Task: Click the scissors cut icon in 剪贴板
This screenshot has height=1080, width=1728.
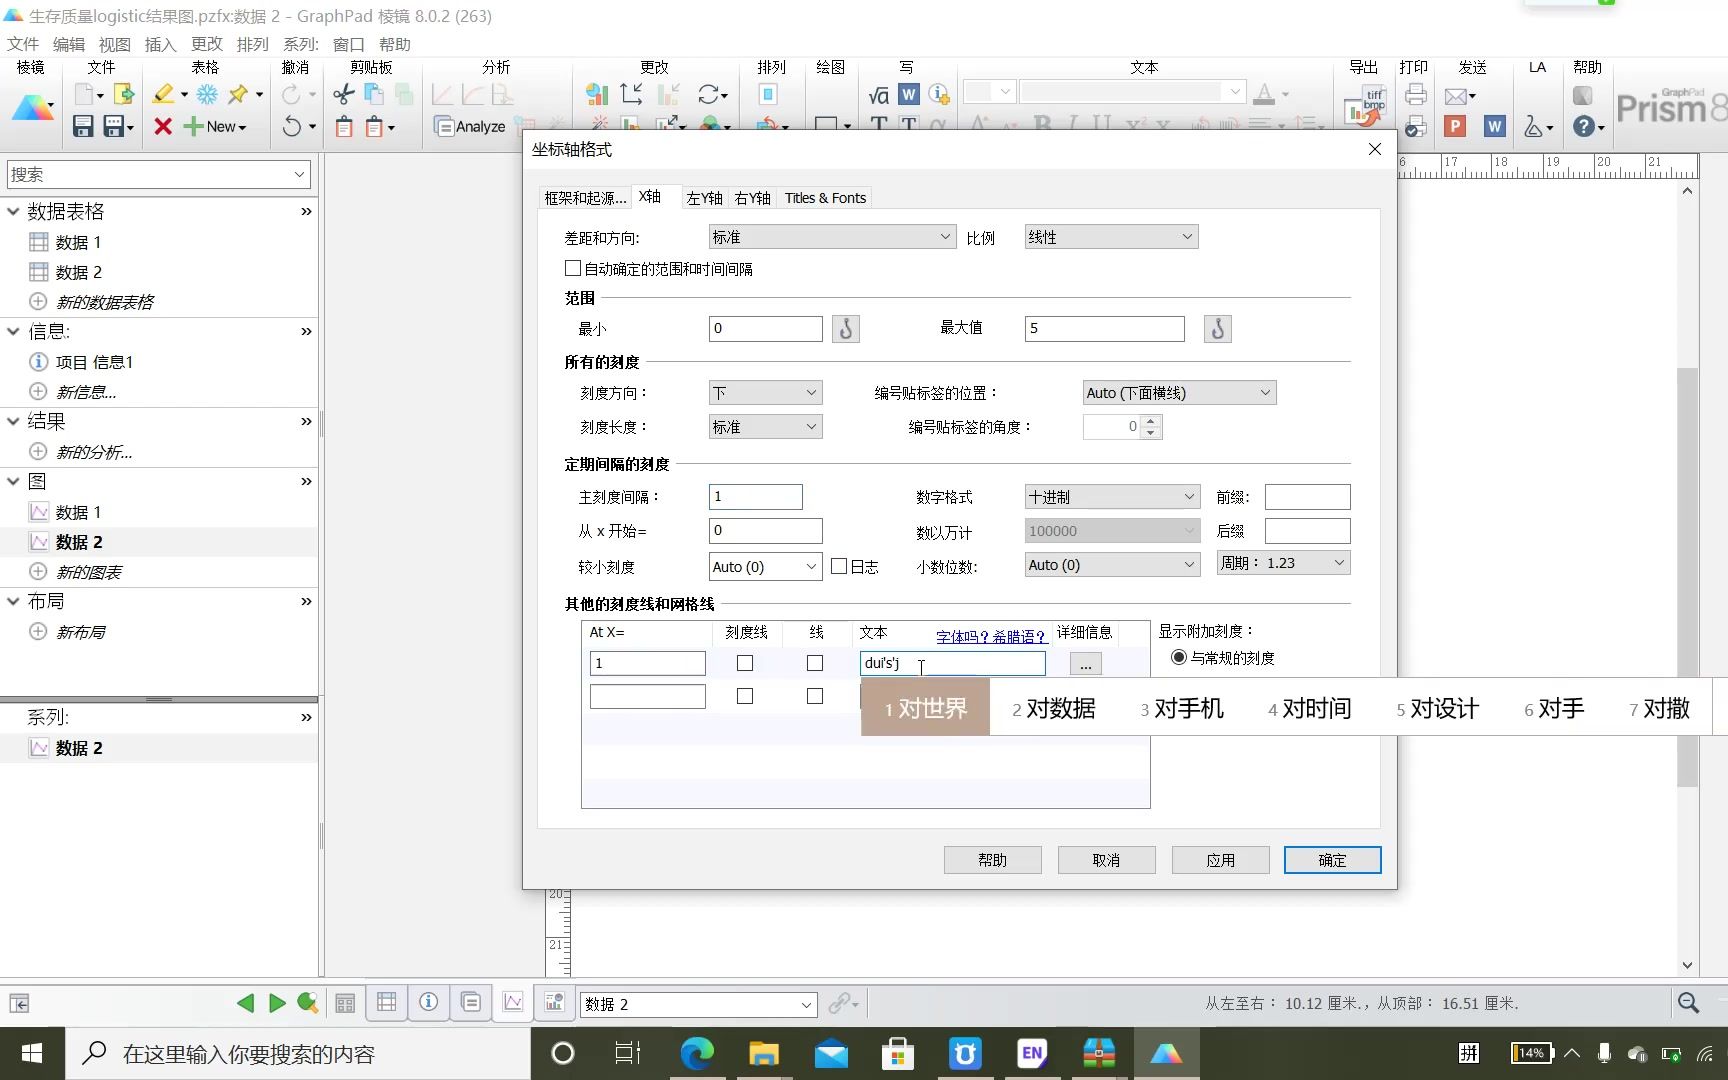Action: (342, 93)
